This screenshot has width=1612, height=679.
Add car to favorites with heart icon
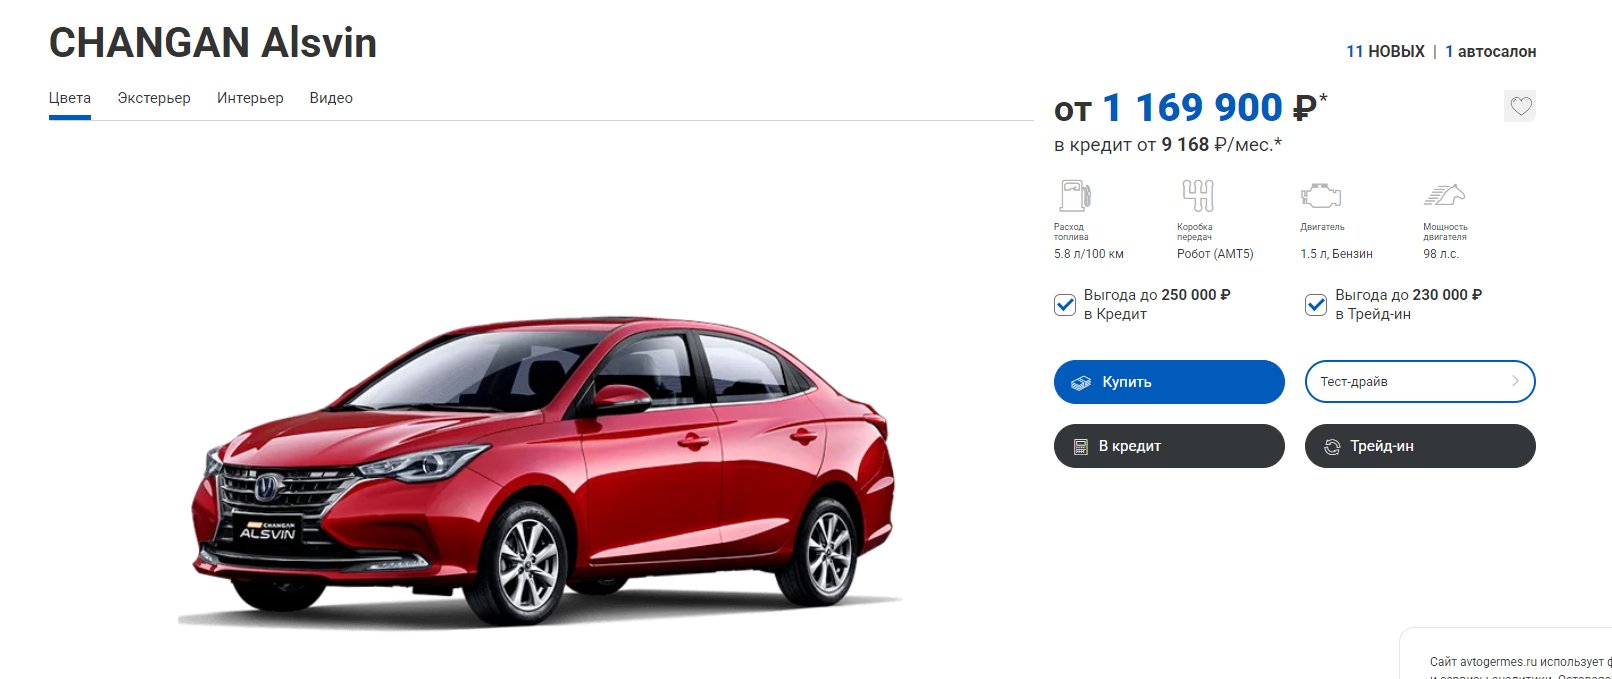[x=1520, y=106]
